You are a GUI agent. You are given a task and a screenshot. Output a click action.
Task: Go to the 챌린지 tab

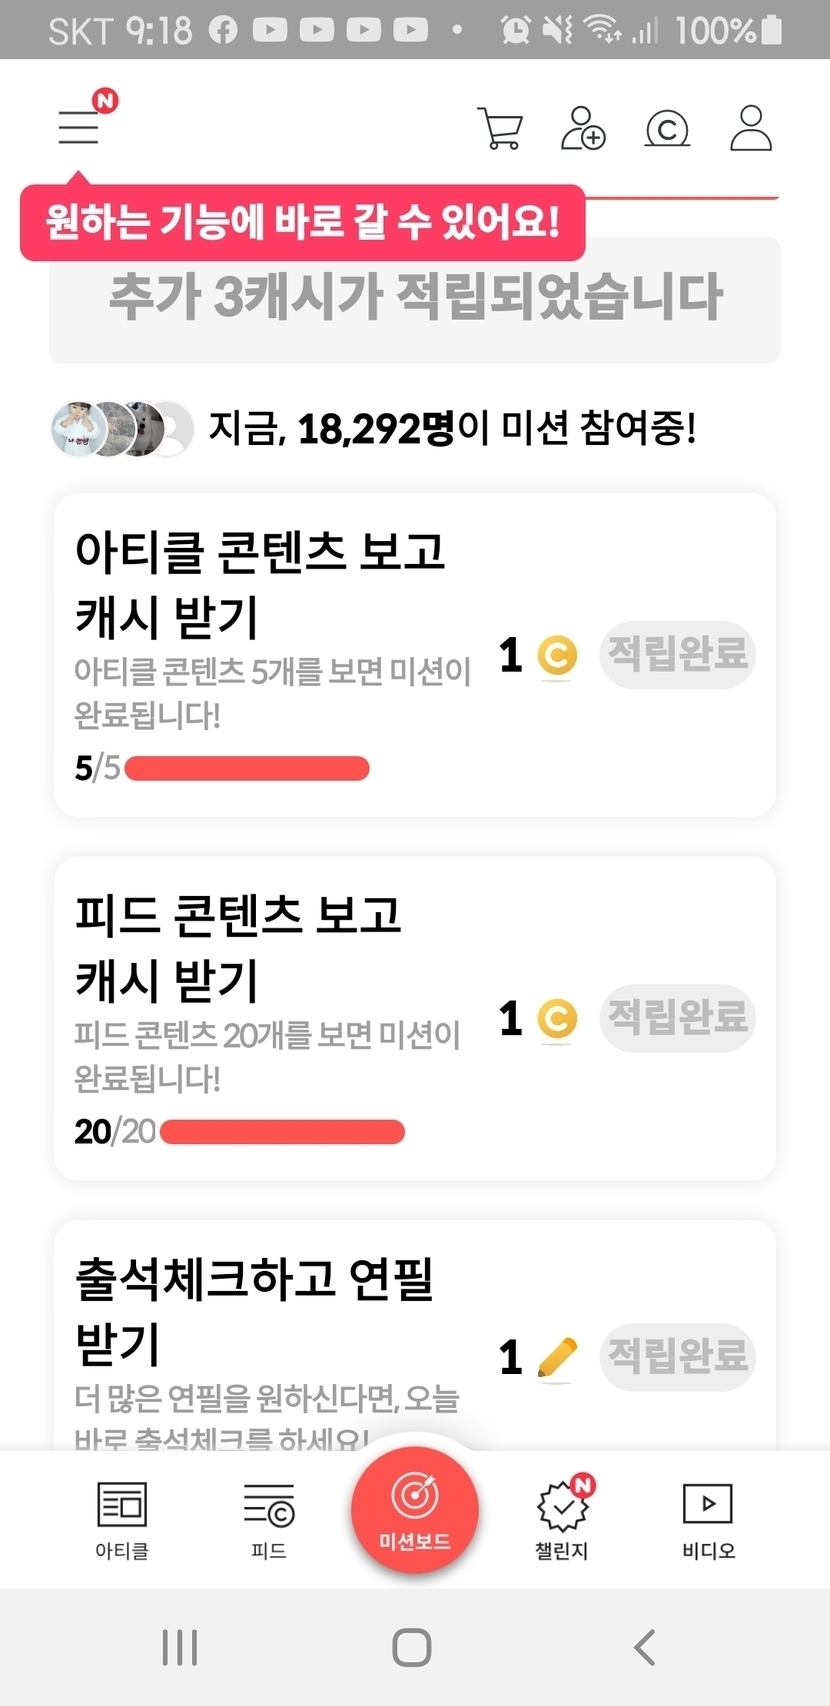(x=562, y=1520)
